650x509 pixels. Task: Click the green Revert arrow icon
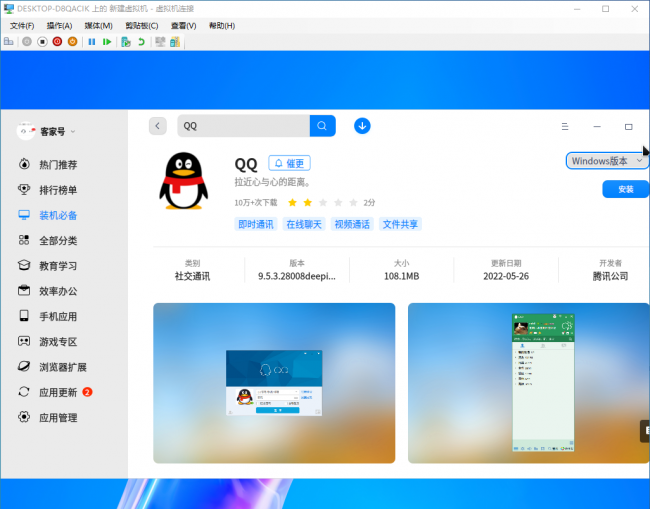click(141, 41)
